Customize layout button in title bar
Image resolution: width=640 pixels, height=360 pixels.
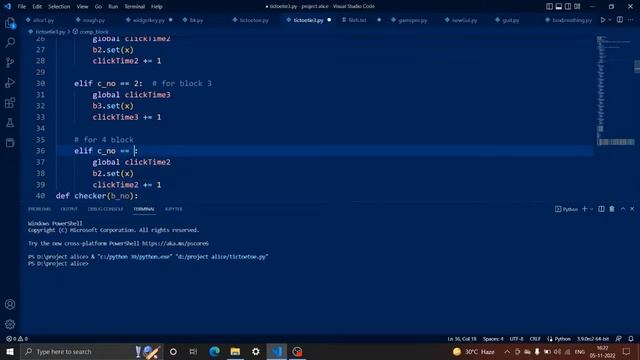tap(577, 7)
